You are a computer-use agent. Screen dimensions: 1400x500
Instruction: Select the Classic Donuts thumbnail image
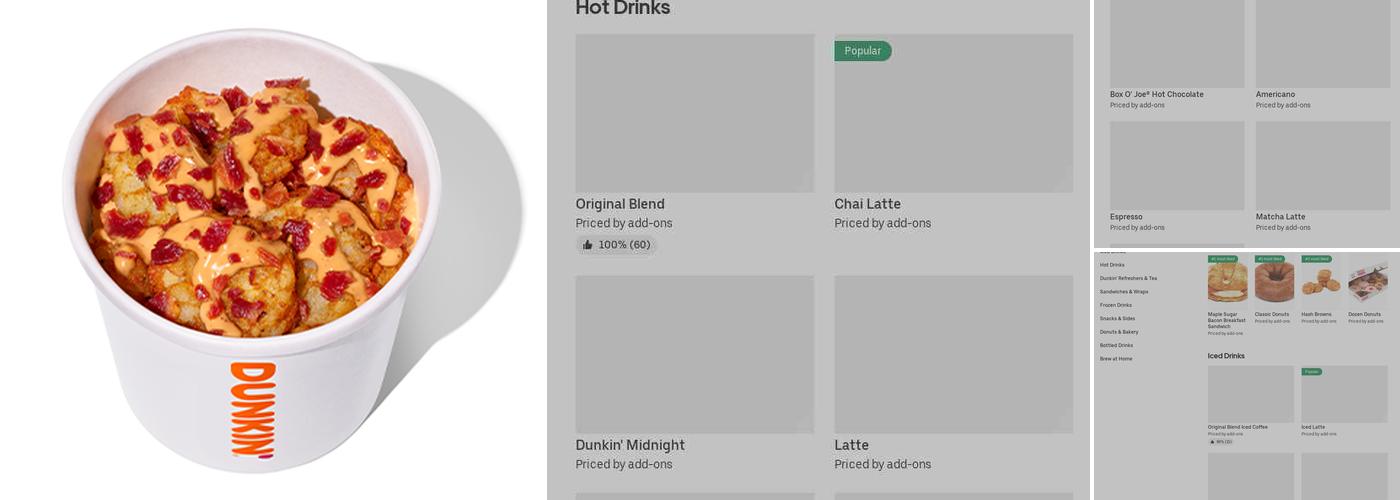pyautogui.click(x=1274, y=282)
